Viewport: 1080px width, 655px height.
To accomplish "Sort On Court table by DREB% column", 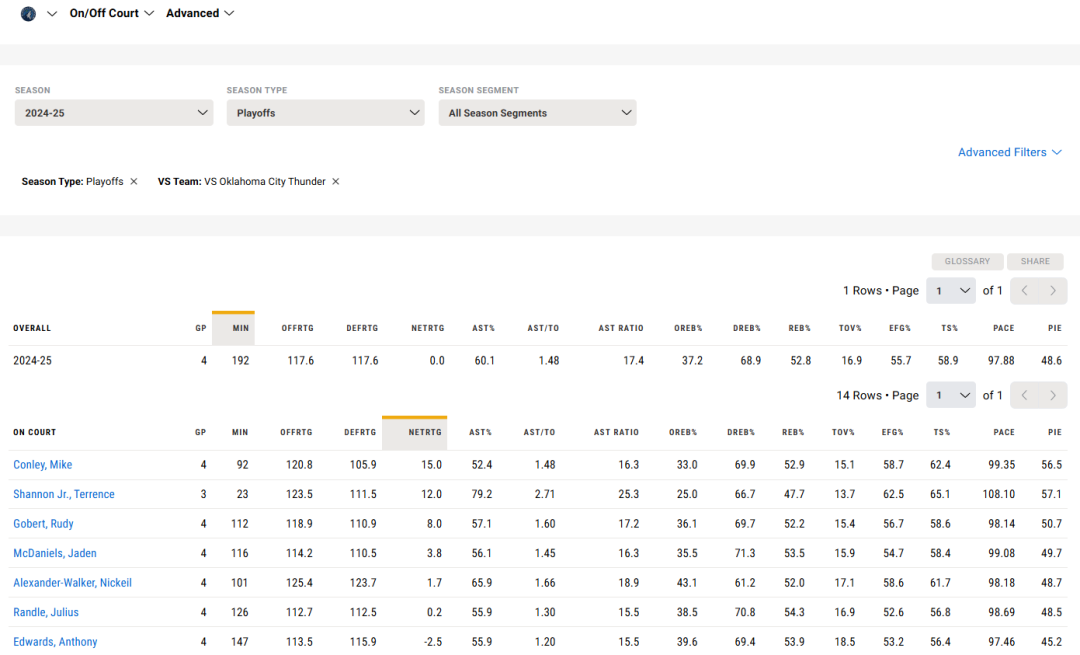I will click(741, 433).
